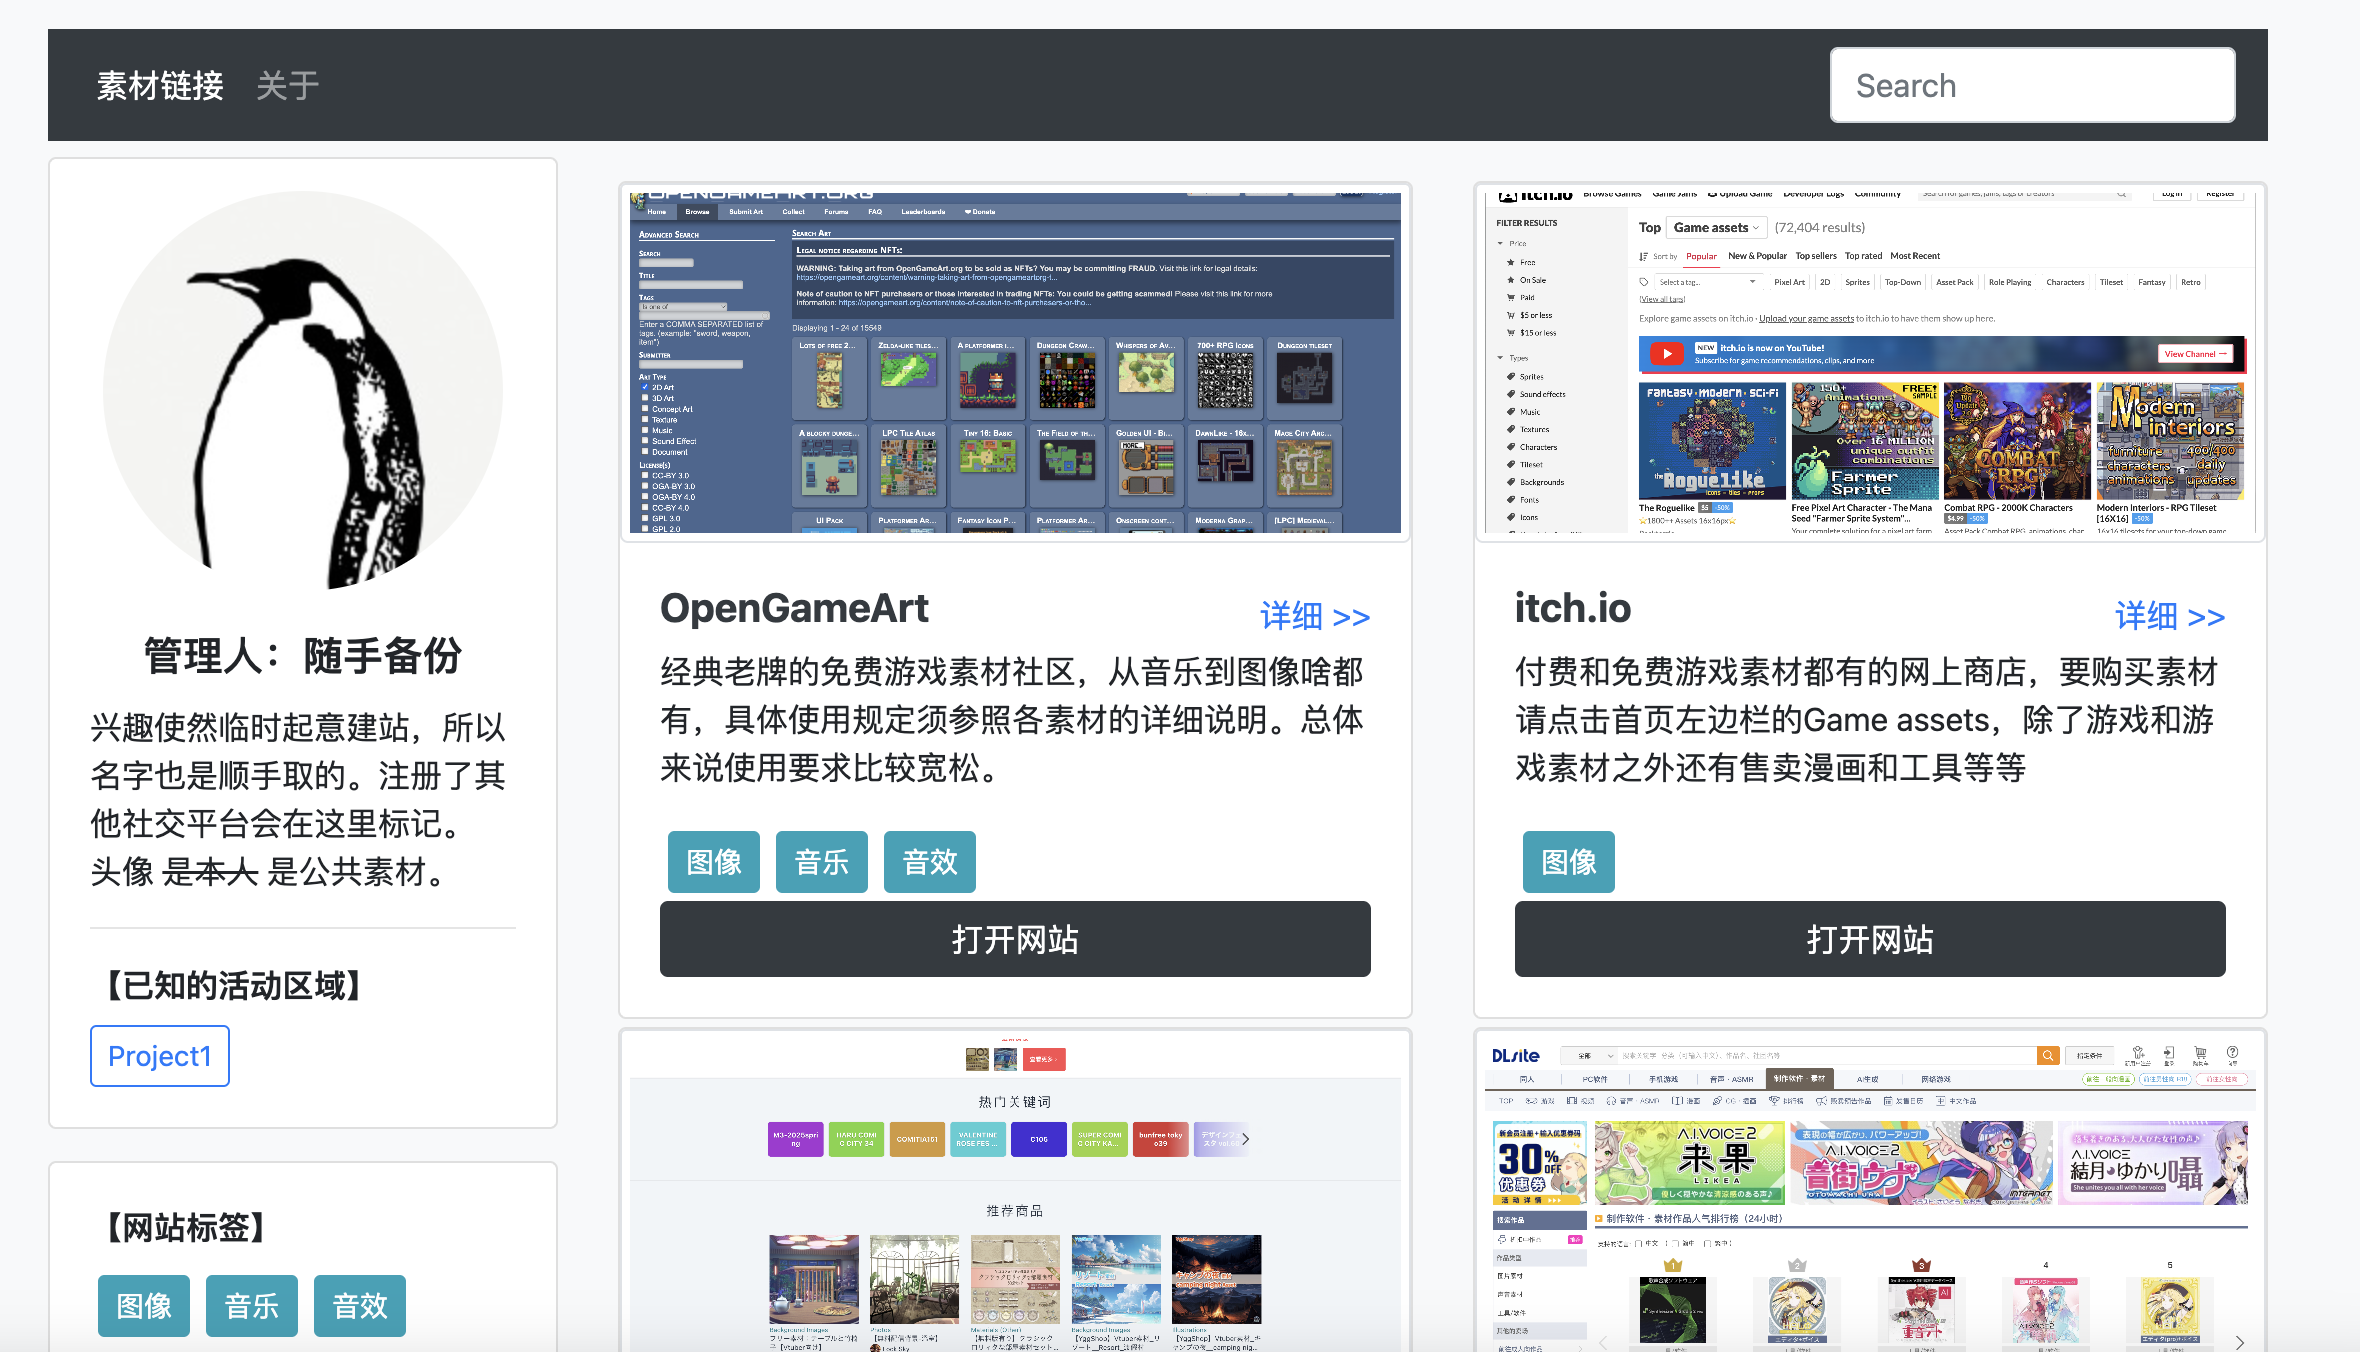Click the description starting 经典老牌的免费游戏素材社区
Screen dimensions: 2360x1352
click(1012, 720)
